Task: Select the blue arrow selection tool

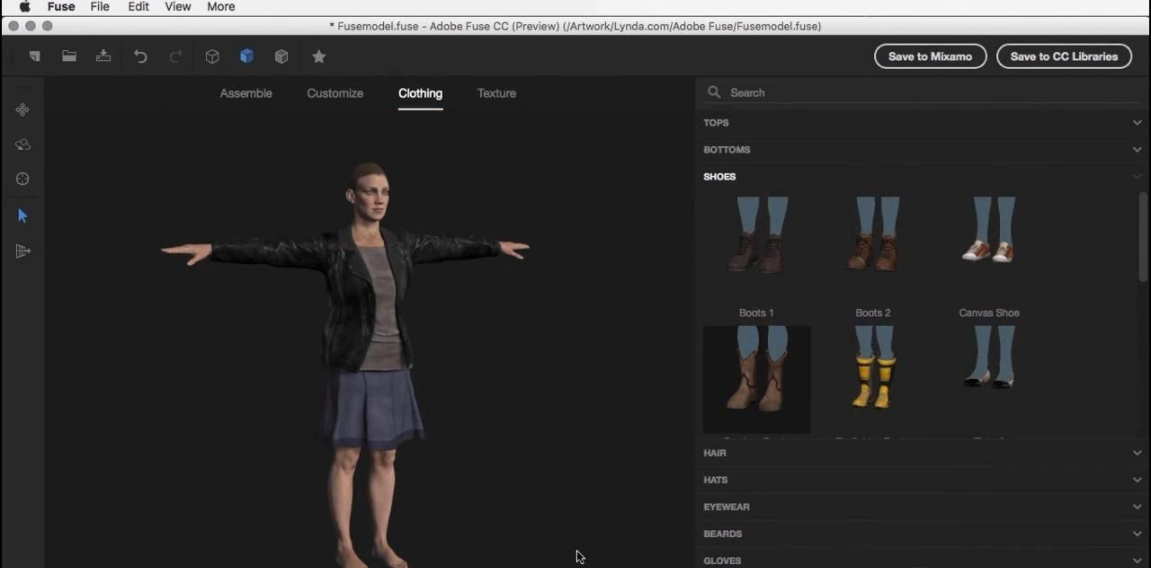Action: (x=22, y=215)
